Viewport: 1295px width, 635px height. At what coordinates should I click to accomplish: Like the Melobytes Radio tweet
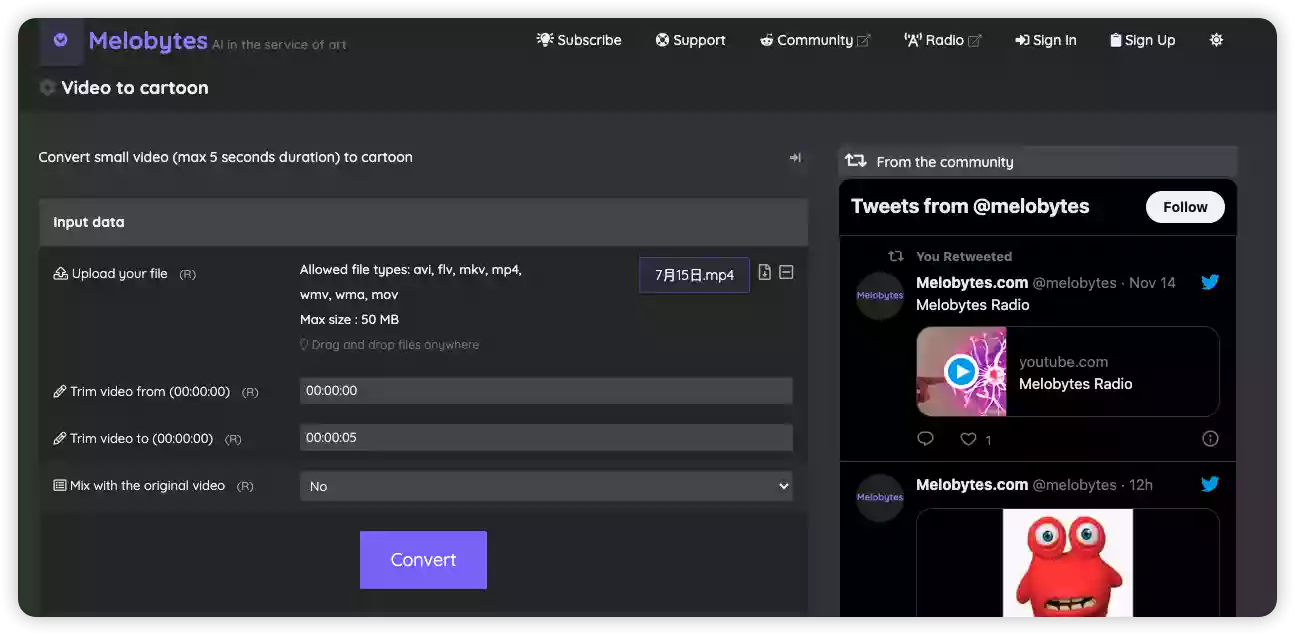pos(968,439)
